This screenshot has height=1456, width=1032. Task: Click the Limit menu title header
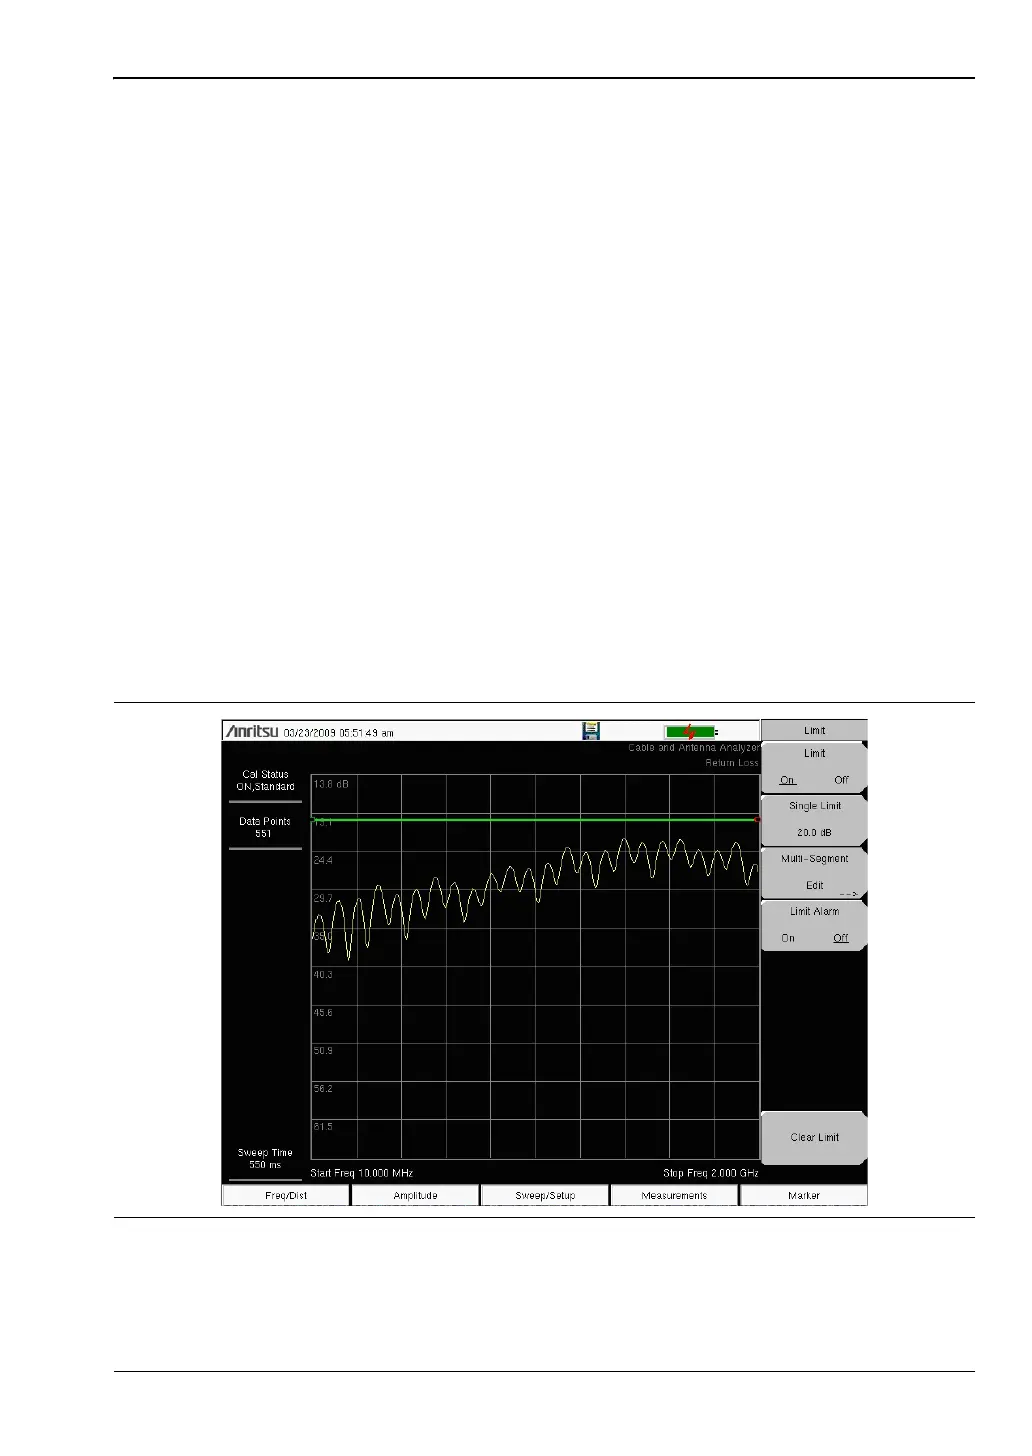pos(814,730)
